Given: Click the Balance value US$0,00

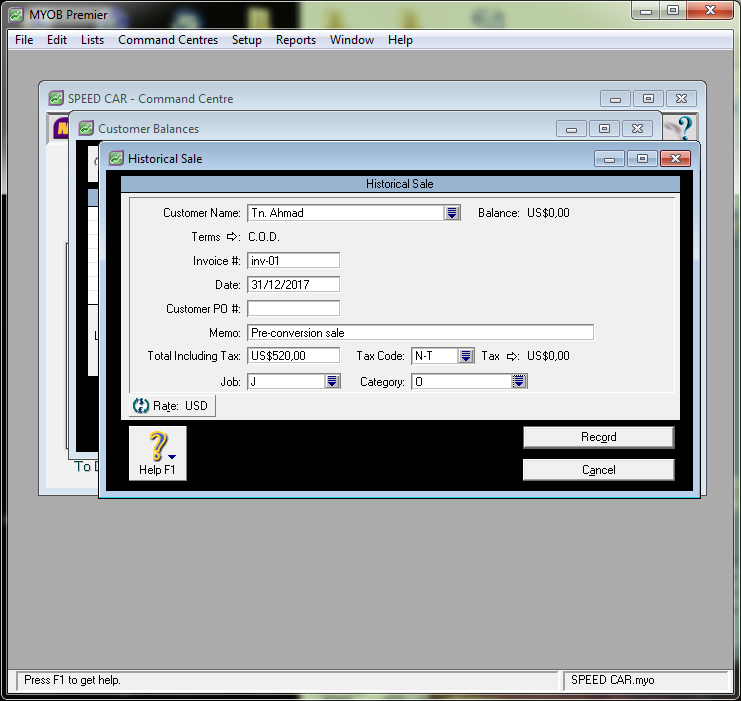Looking at the screenshot, I should click(x=548, y=213).
